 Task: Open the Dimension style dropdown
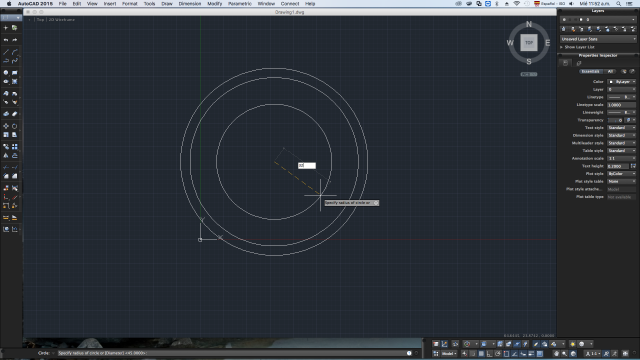[x=622, y=136]
